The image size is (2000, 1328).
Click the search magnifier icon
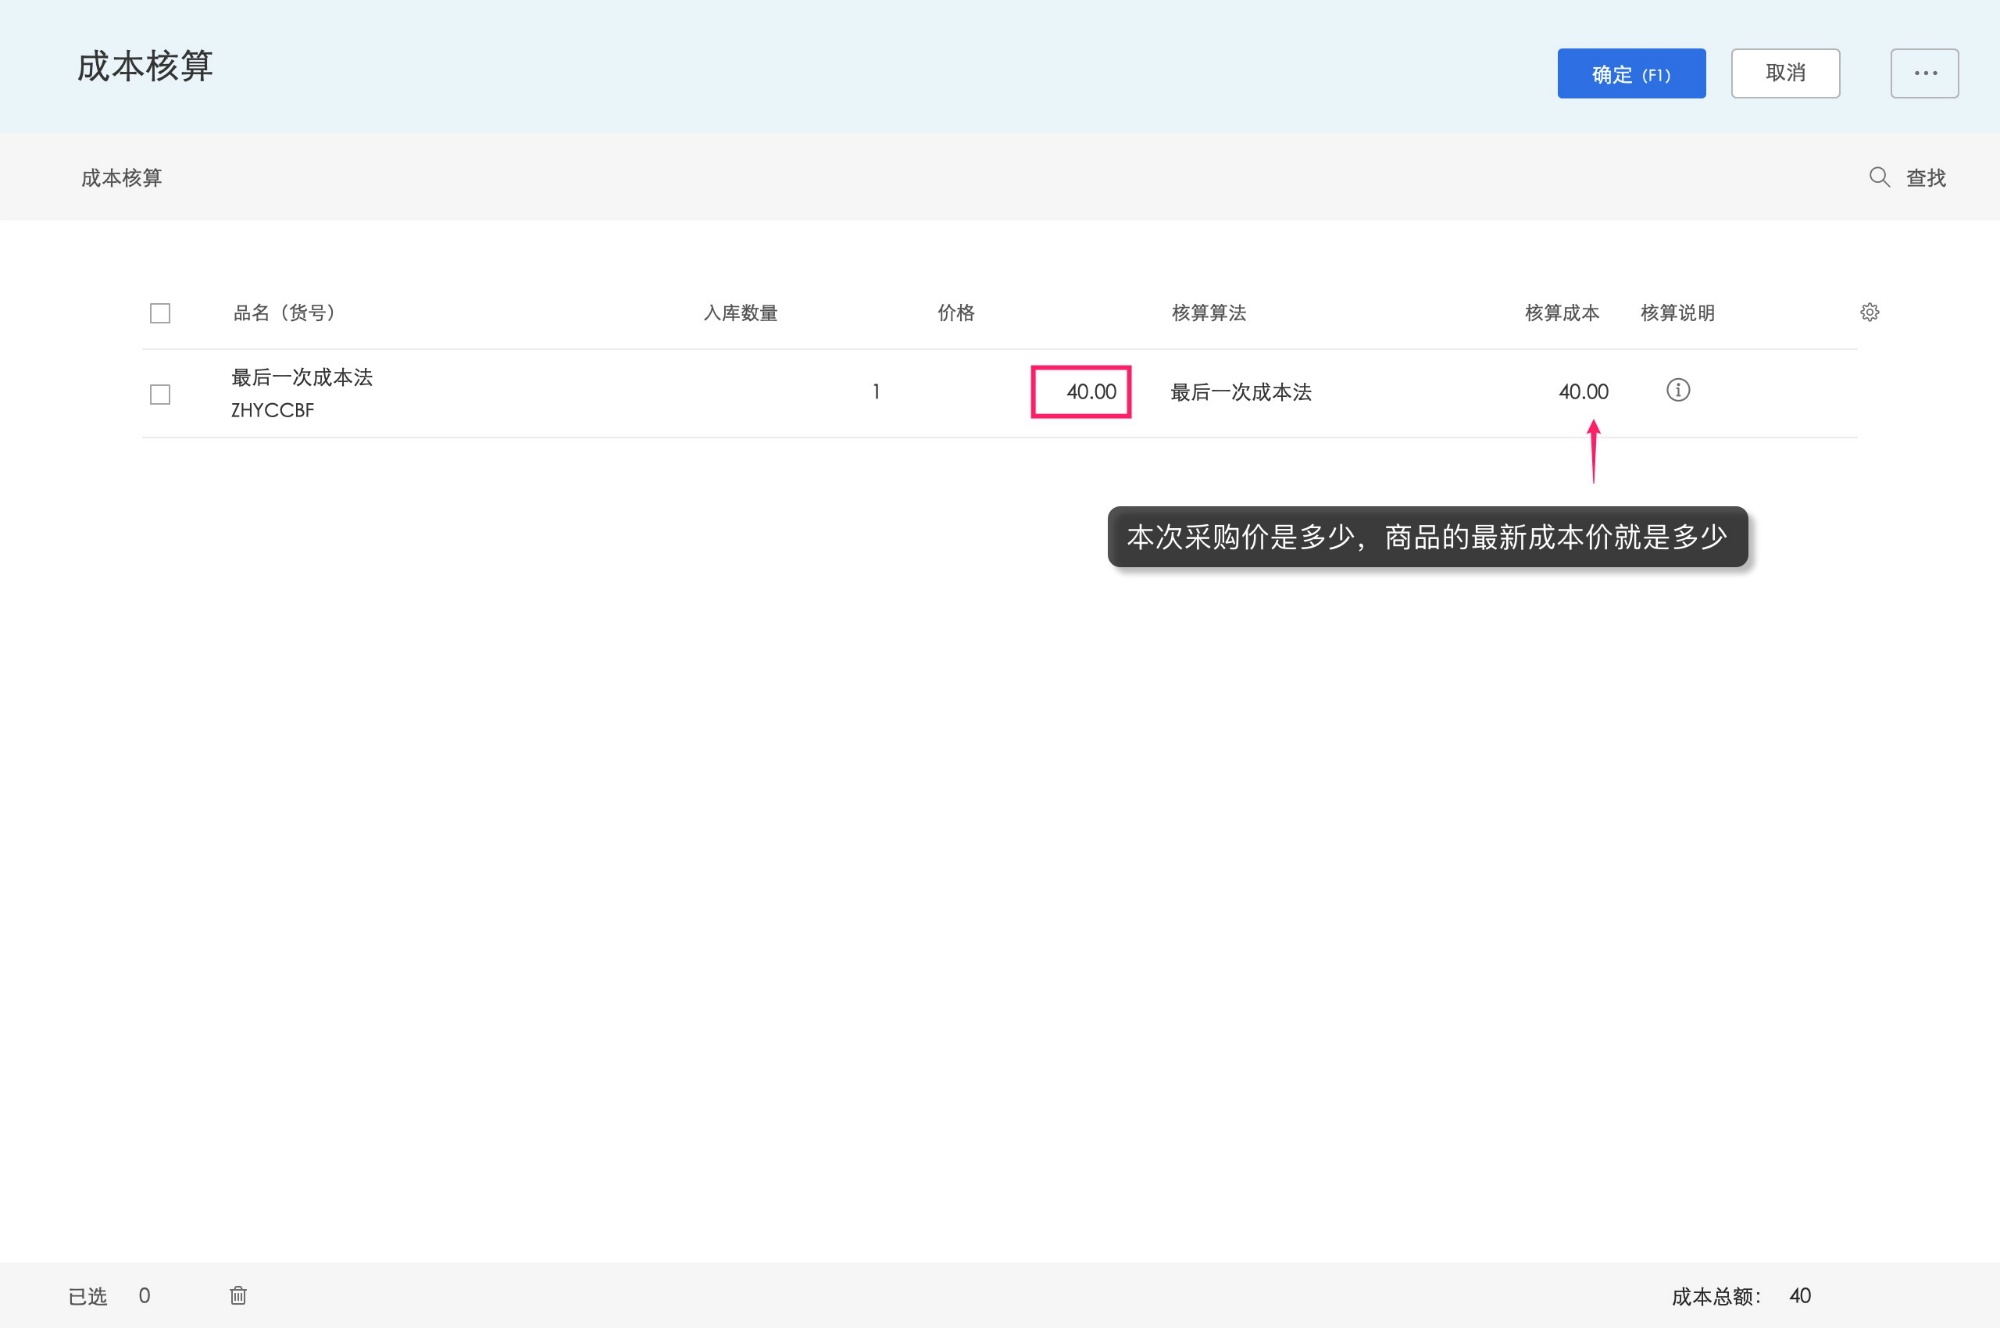(1879, 177)
